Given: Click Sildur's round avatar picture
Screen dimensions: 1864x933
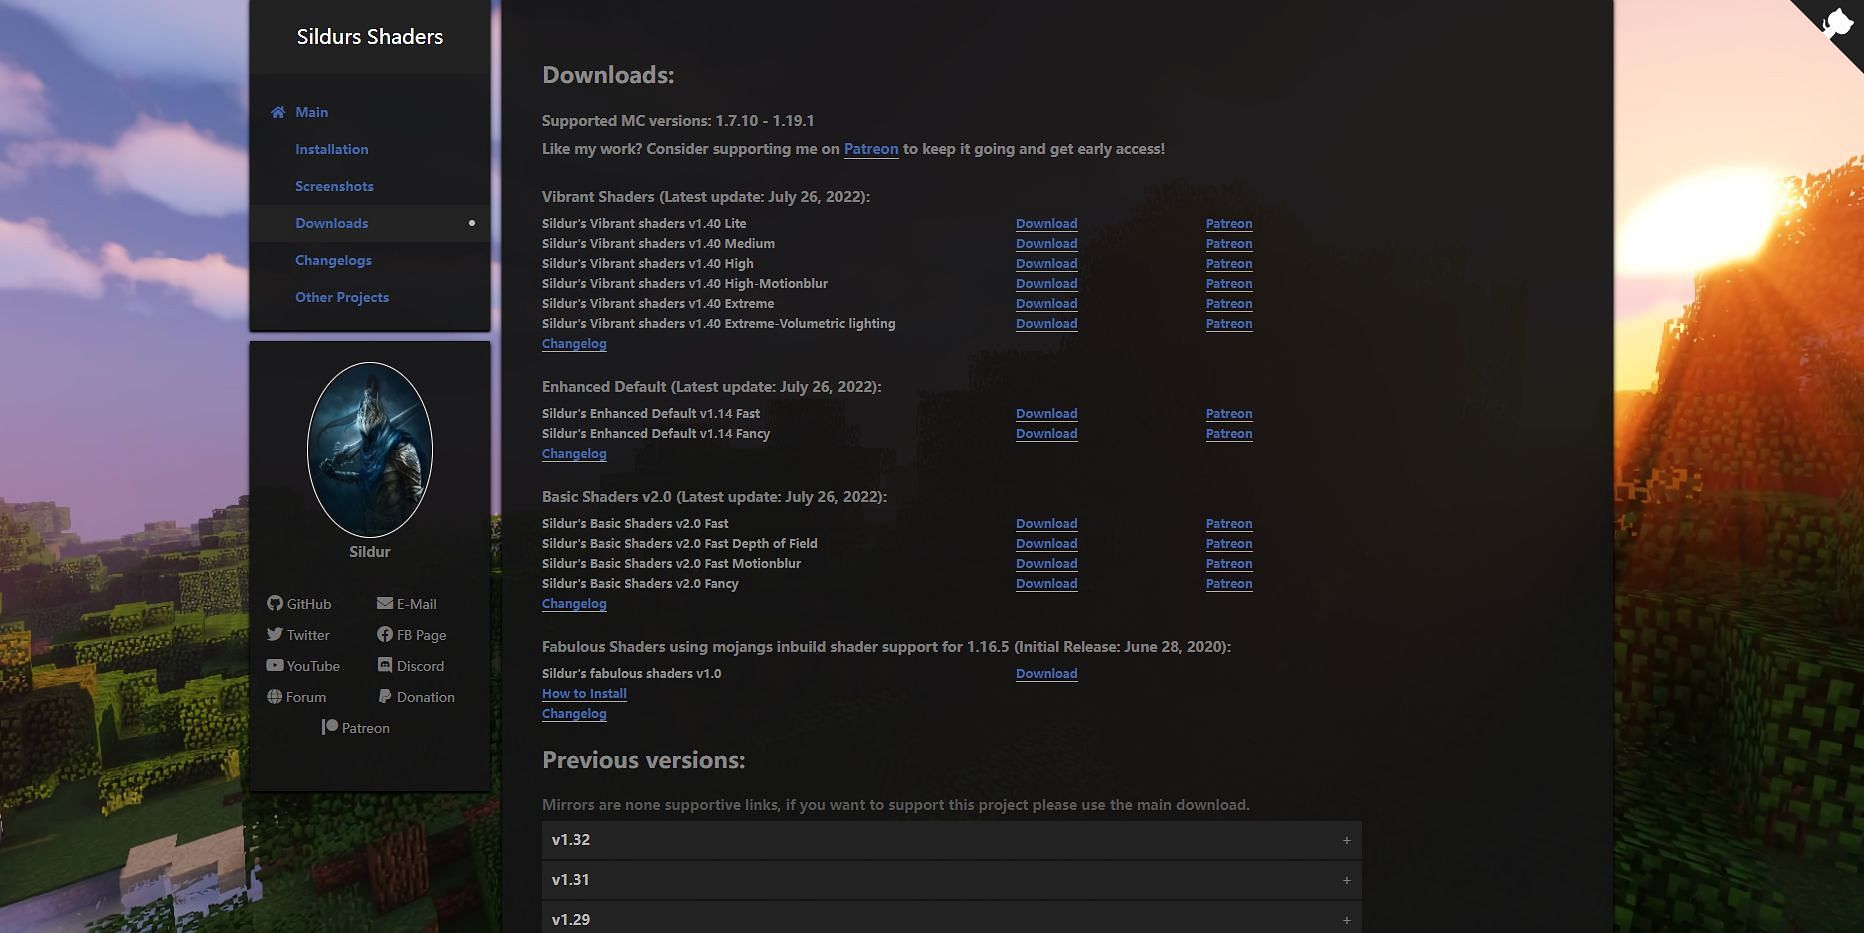Looking at the screenshot, I should [x=370, y=449].
